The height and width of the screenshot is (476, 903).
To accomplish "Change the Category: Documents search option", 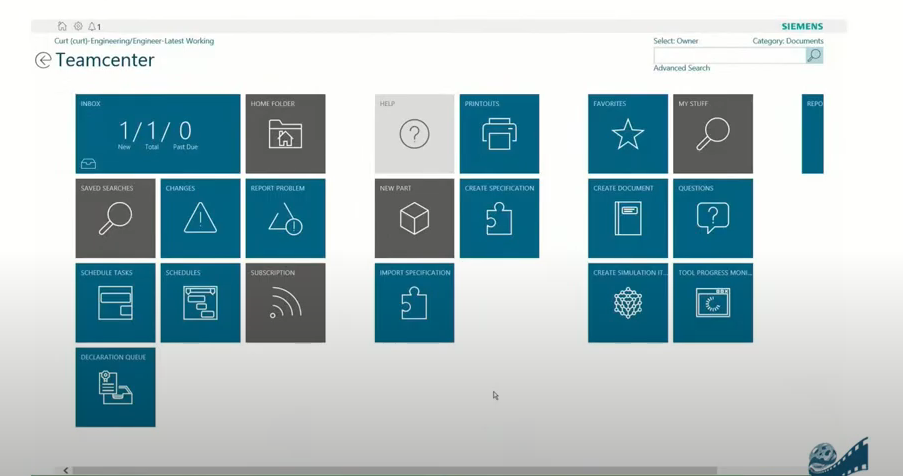I will tap(788, 41).
